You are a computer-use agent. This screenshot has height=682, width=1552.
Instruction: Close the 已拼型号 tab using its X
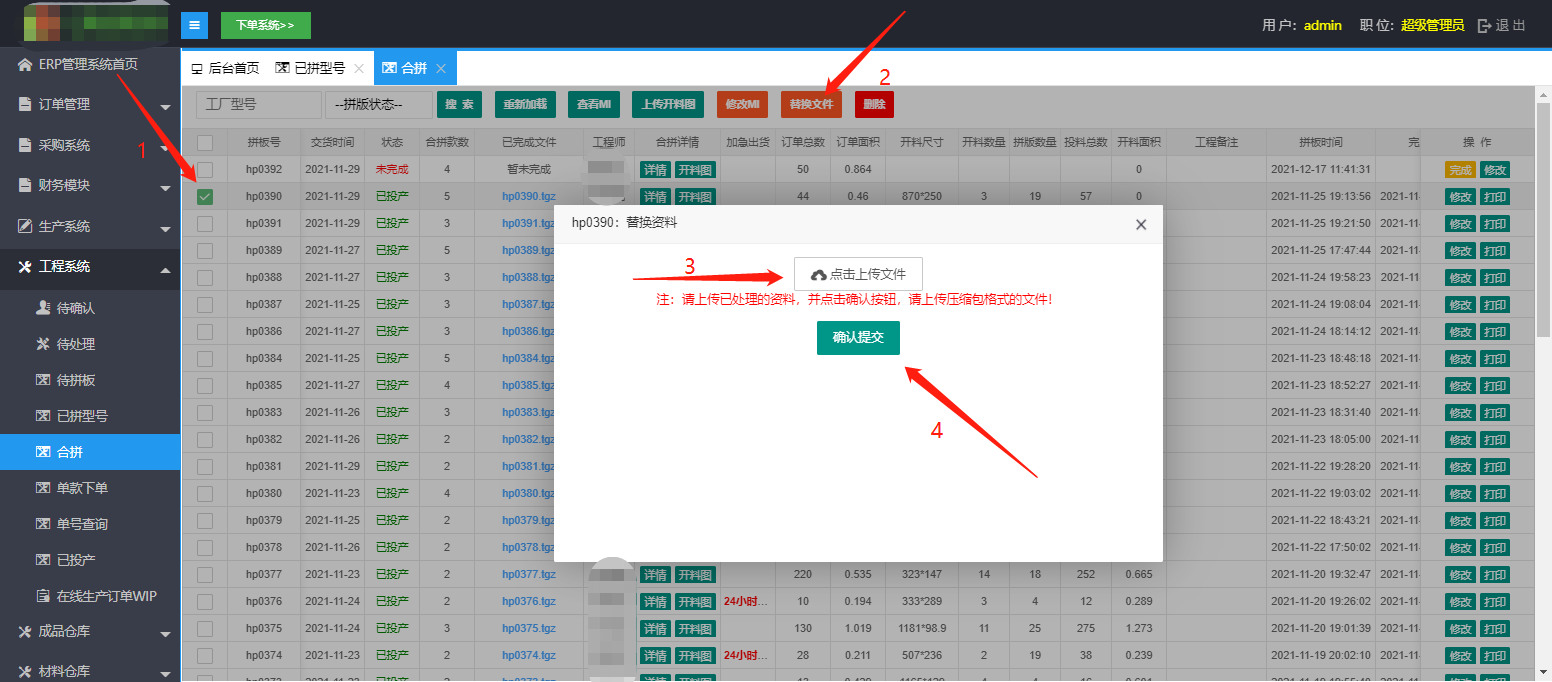(359, 68)
